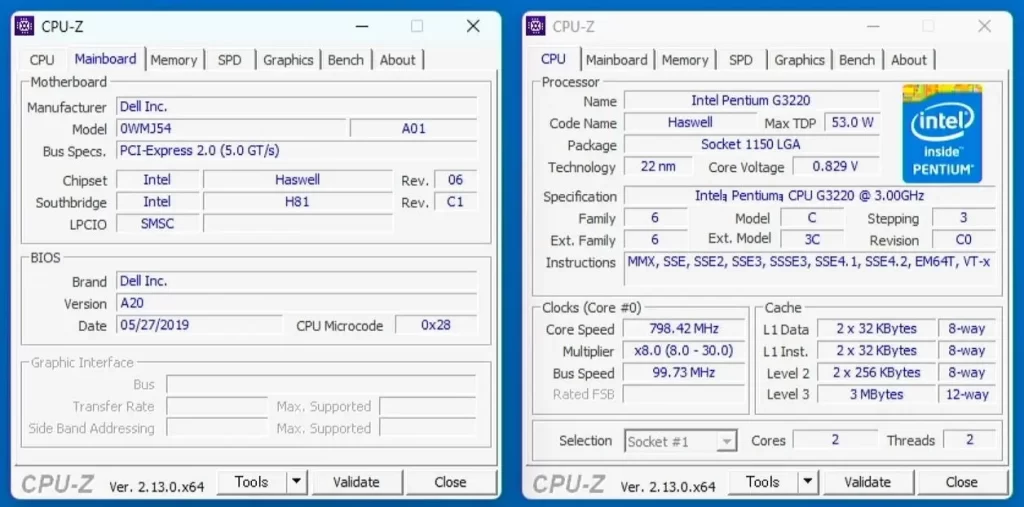This screenshot has height=507, width=1024.
Task: Close the left window using the title bar X
Action: [473, 26]
